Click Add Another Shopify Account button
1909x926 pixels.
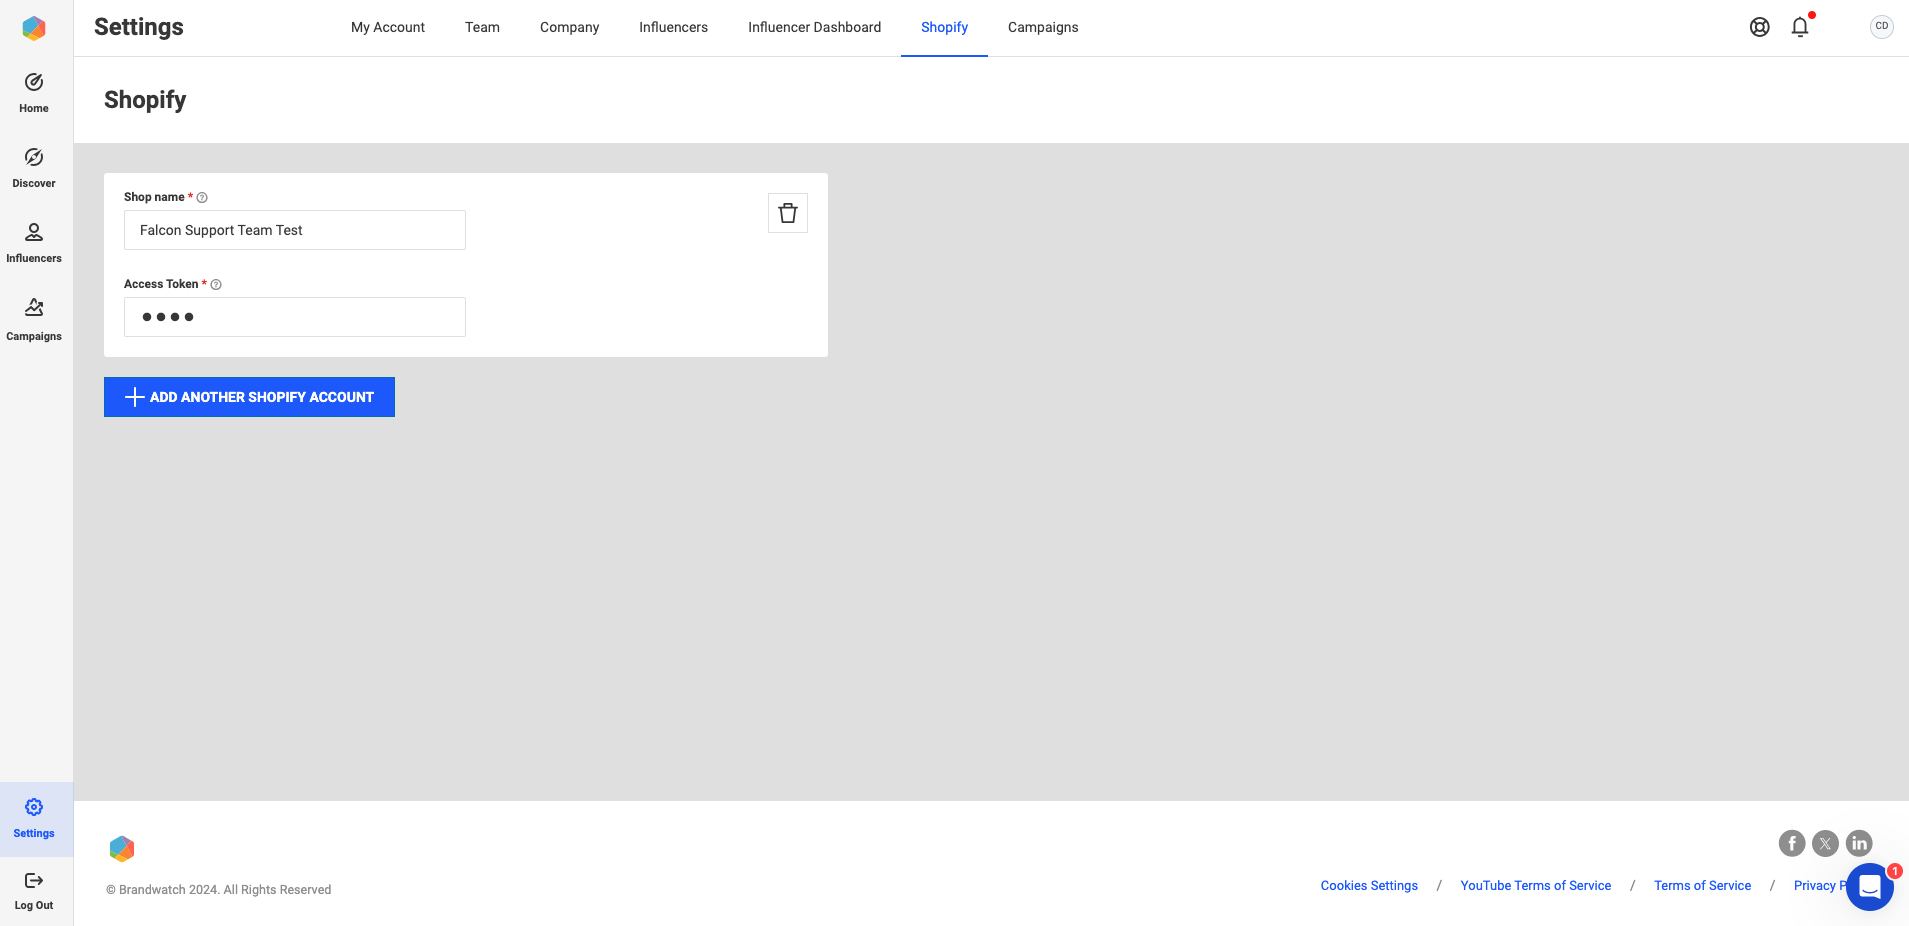click(x=249, y=397)
